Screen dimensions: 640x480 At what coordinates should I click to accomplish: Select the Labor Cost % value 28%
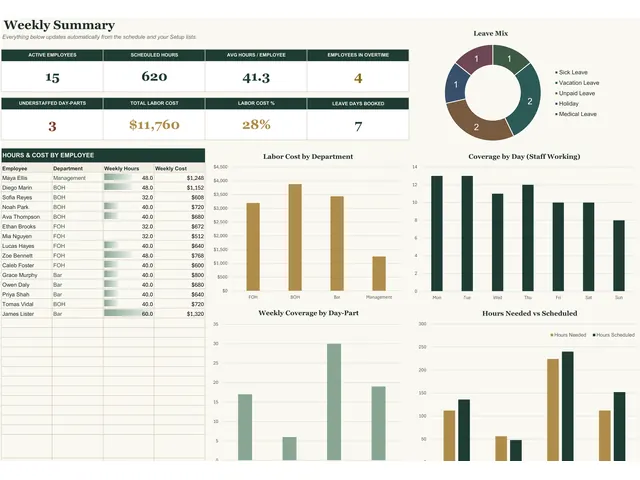click(256, 124)
